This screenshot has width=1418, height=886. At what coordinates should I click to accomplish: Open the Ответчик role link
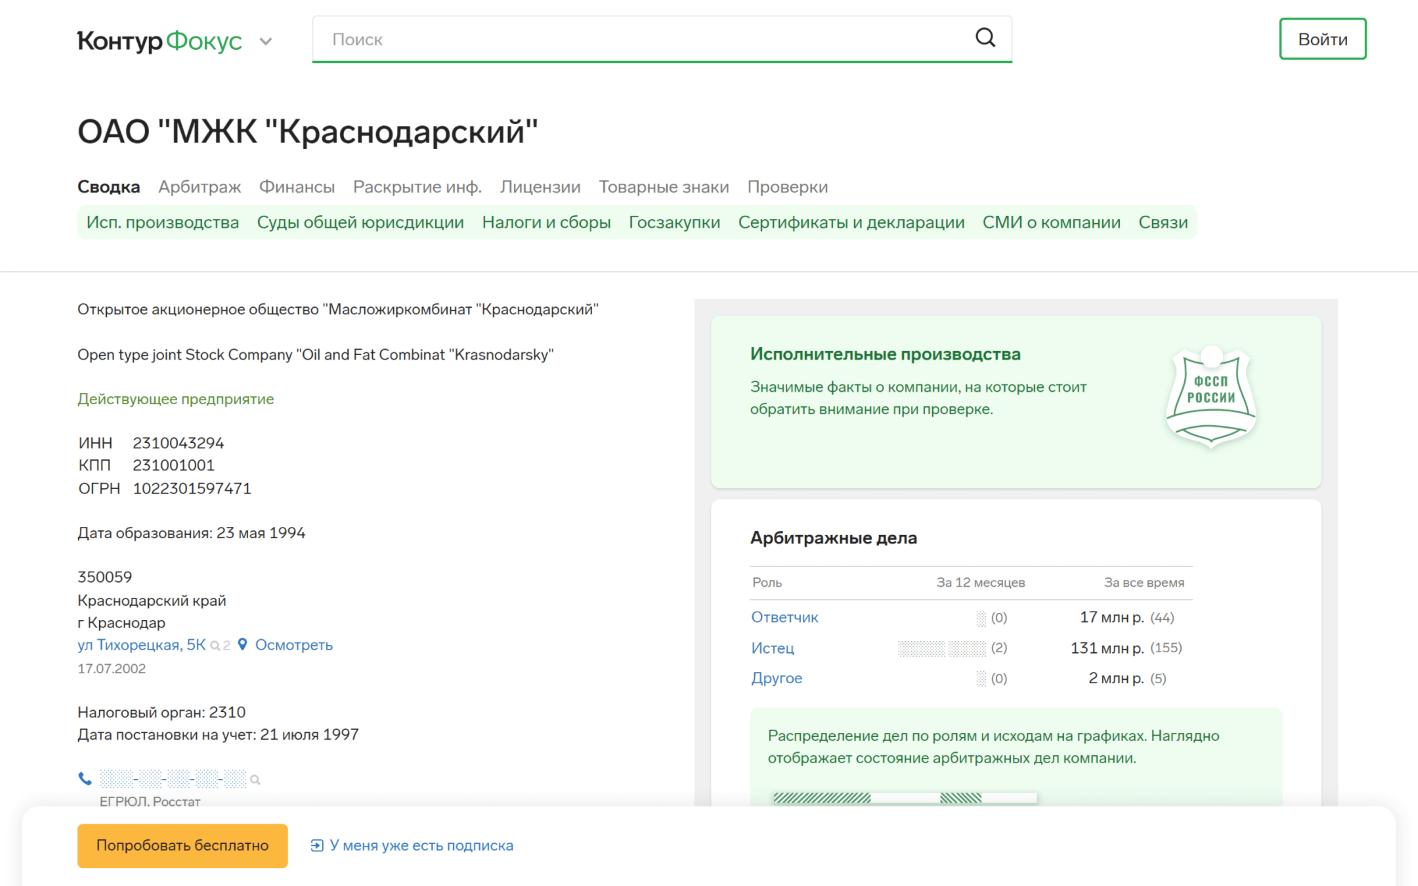pos(785,618)
